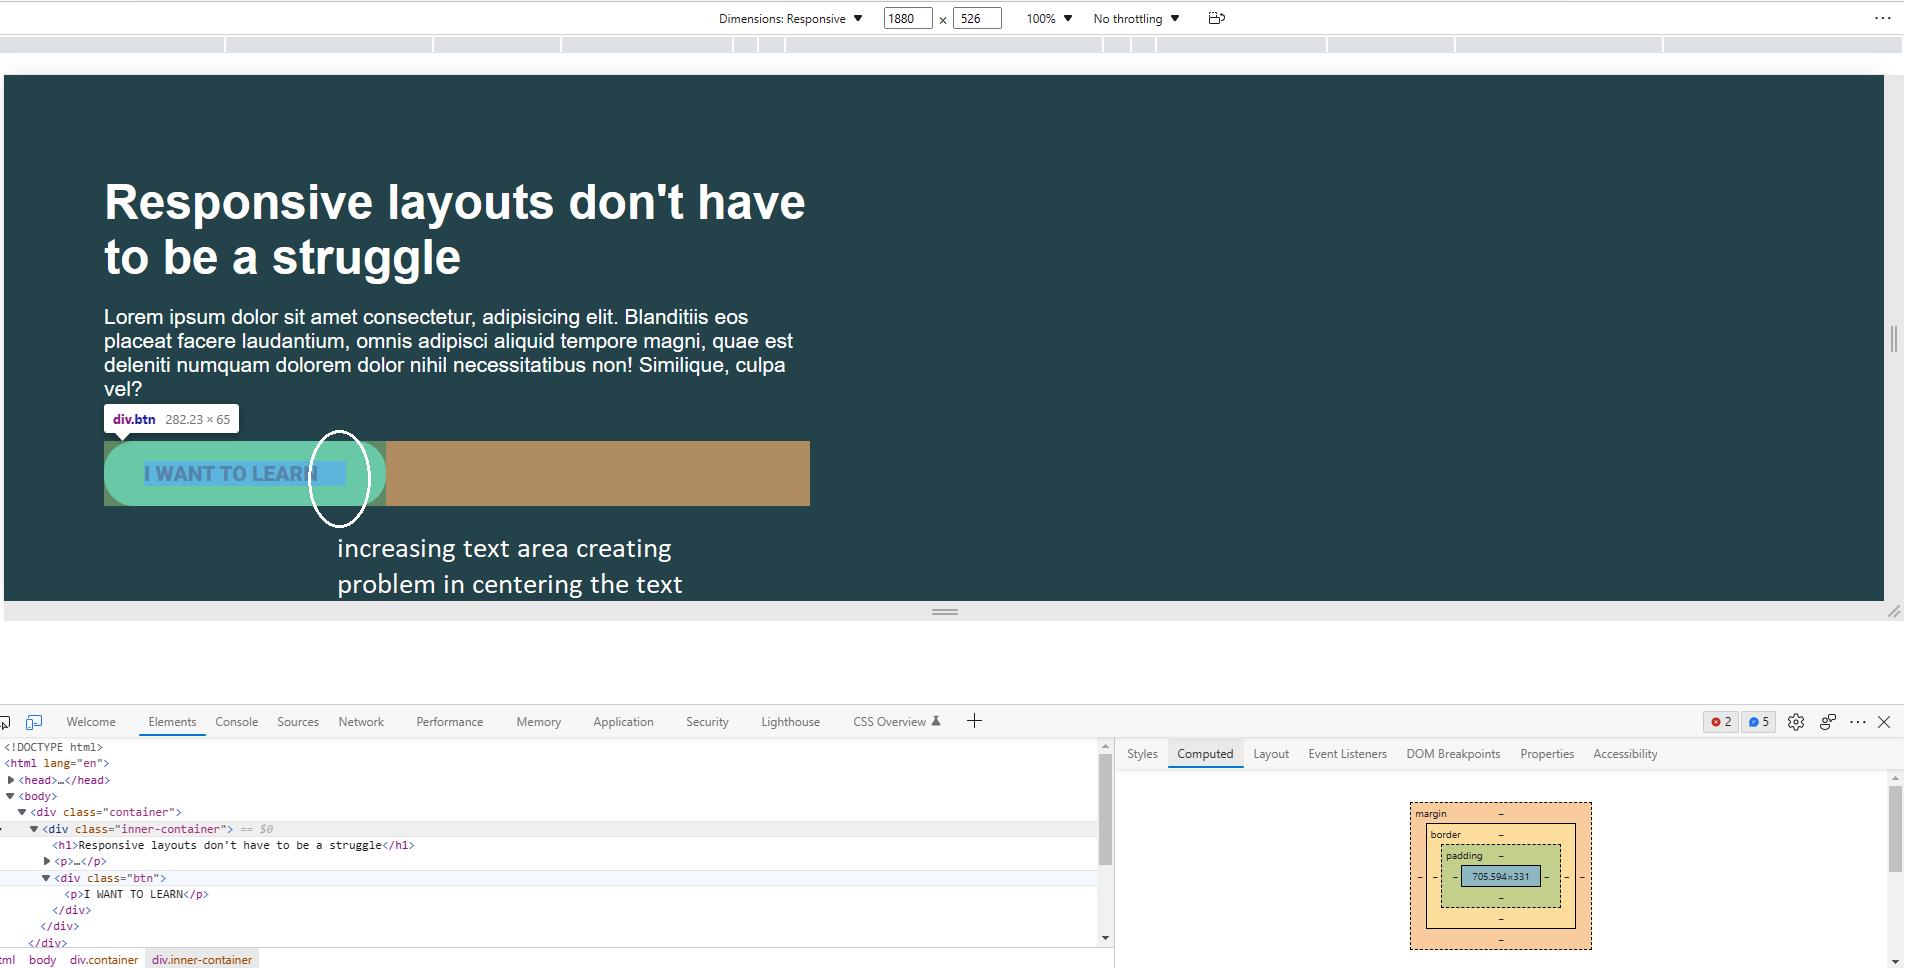Image resolution: width=1920 pixels, height=968 pixels.
Task: Open the No throttling dropdown
Action: pyautogui.click(x=1136, y=19)
